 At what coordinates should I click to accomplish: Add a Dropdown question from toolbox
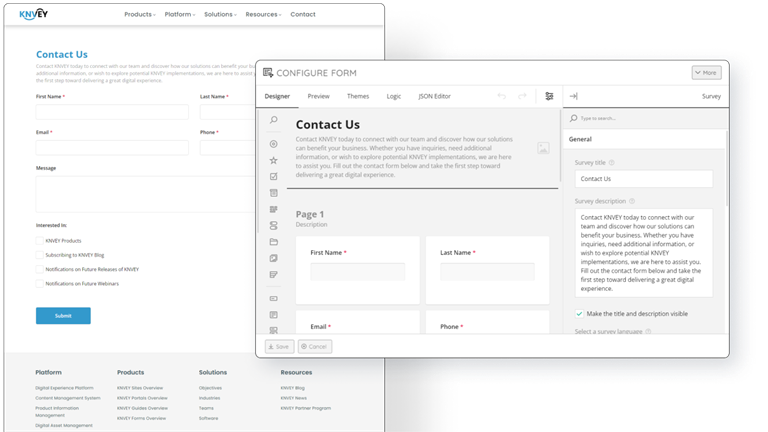(x=274, y=193)
